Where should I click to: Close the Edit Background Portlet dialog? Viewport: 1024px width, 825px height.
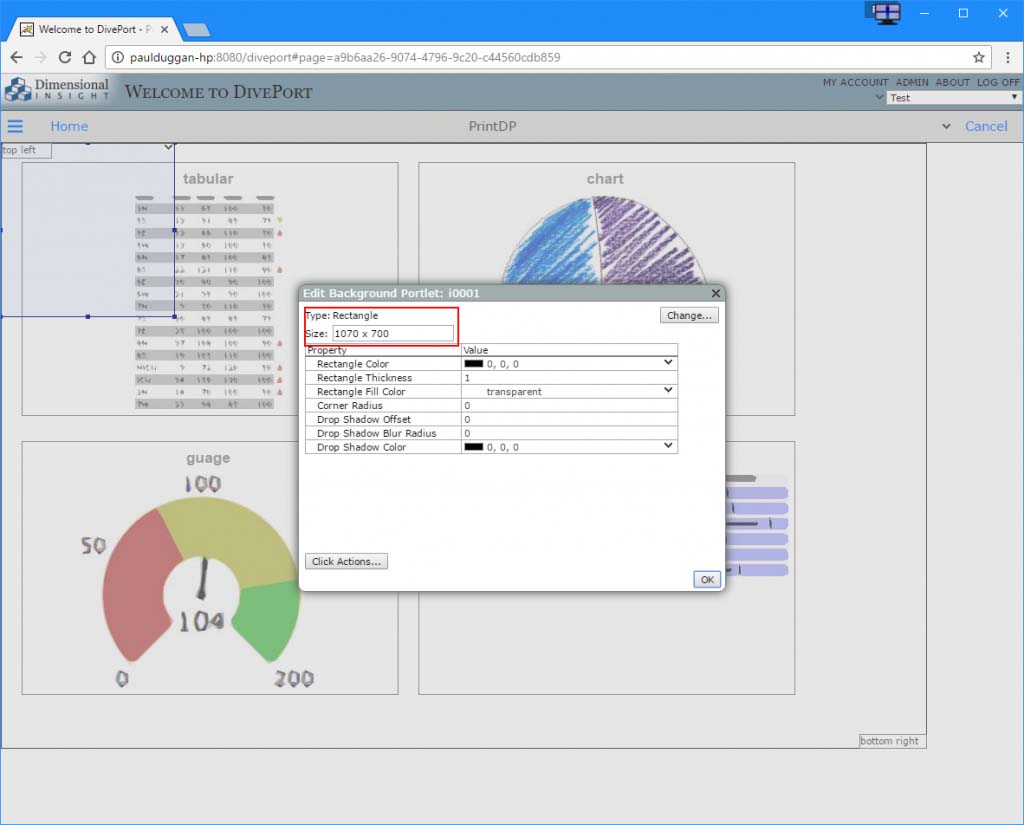click(x=715, y=294)
